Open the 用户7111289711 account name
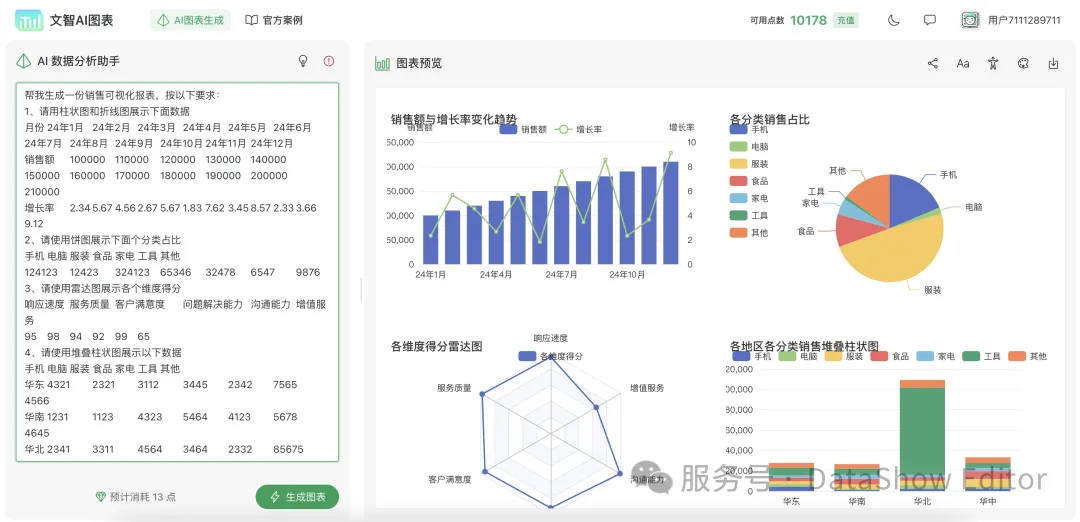 tap(1024, 21)
